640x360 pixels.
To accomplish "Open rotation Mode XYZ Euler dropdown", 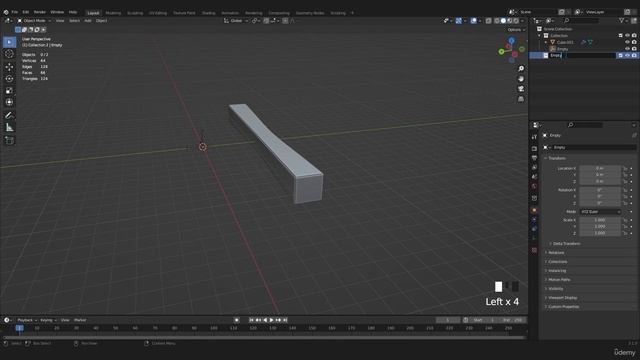I will tap(600, 212).
